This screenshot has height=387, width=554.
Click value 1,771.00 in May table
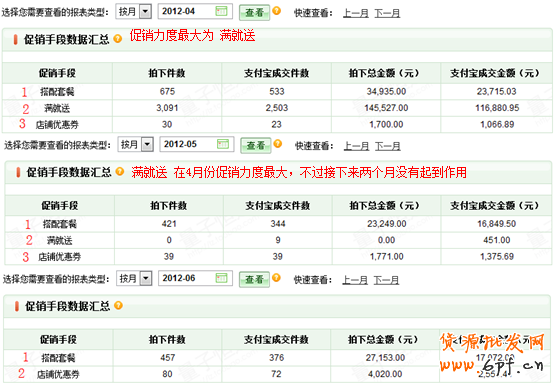pos(387,257)
